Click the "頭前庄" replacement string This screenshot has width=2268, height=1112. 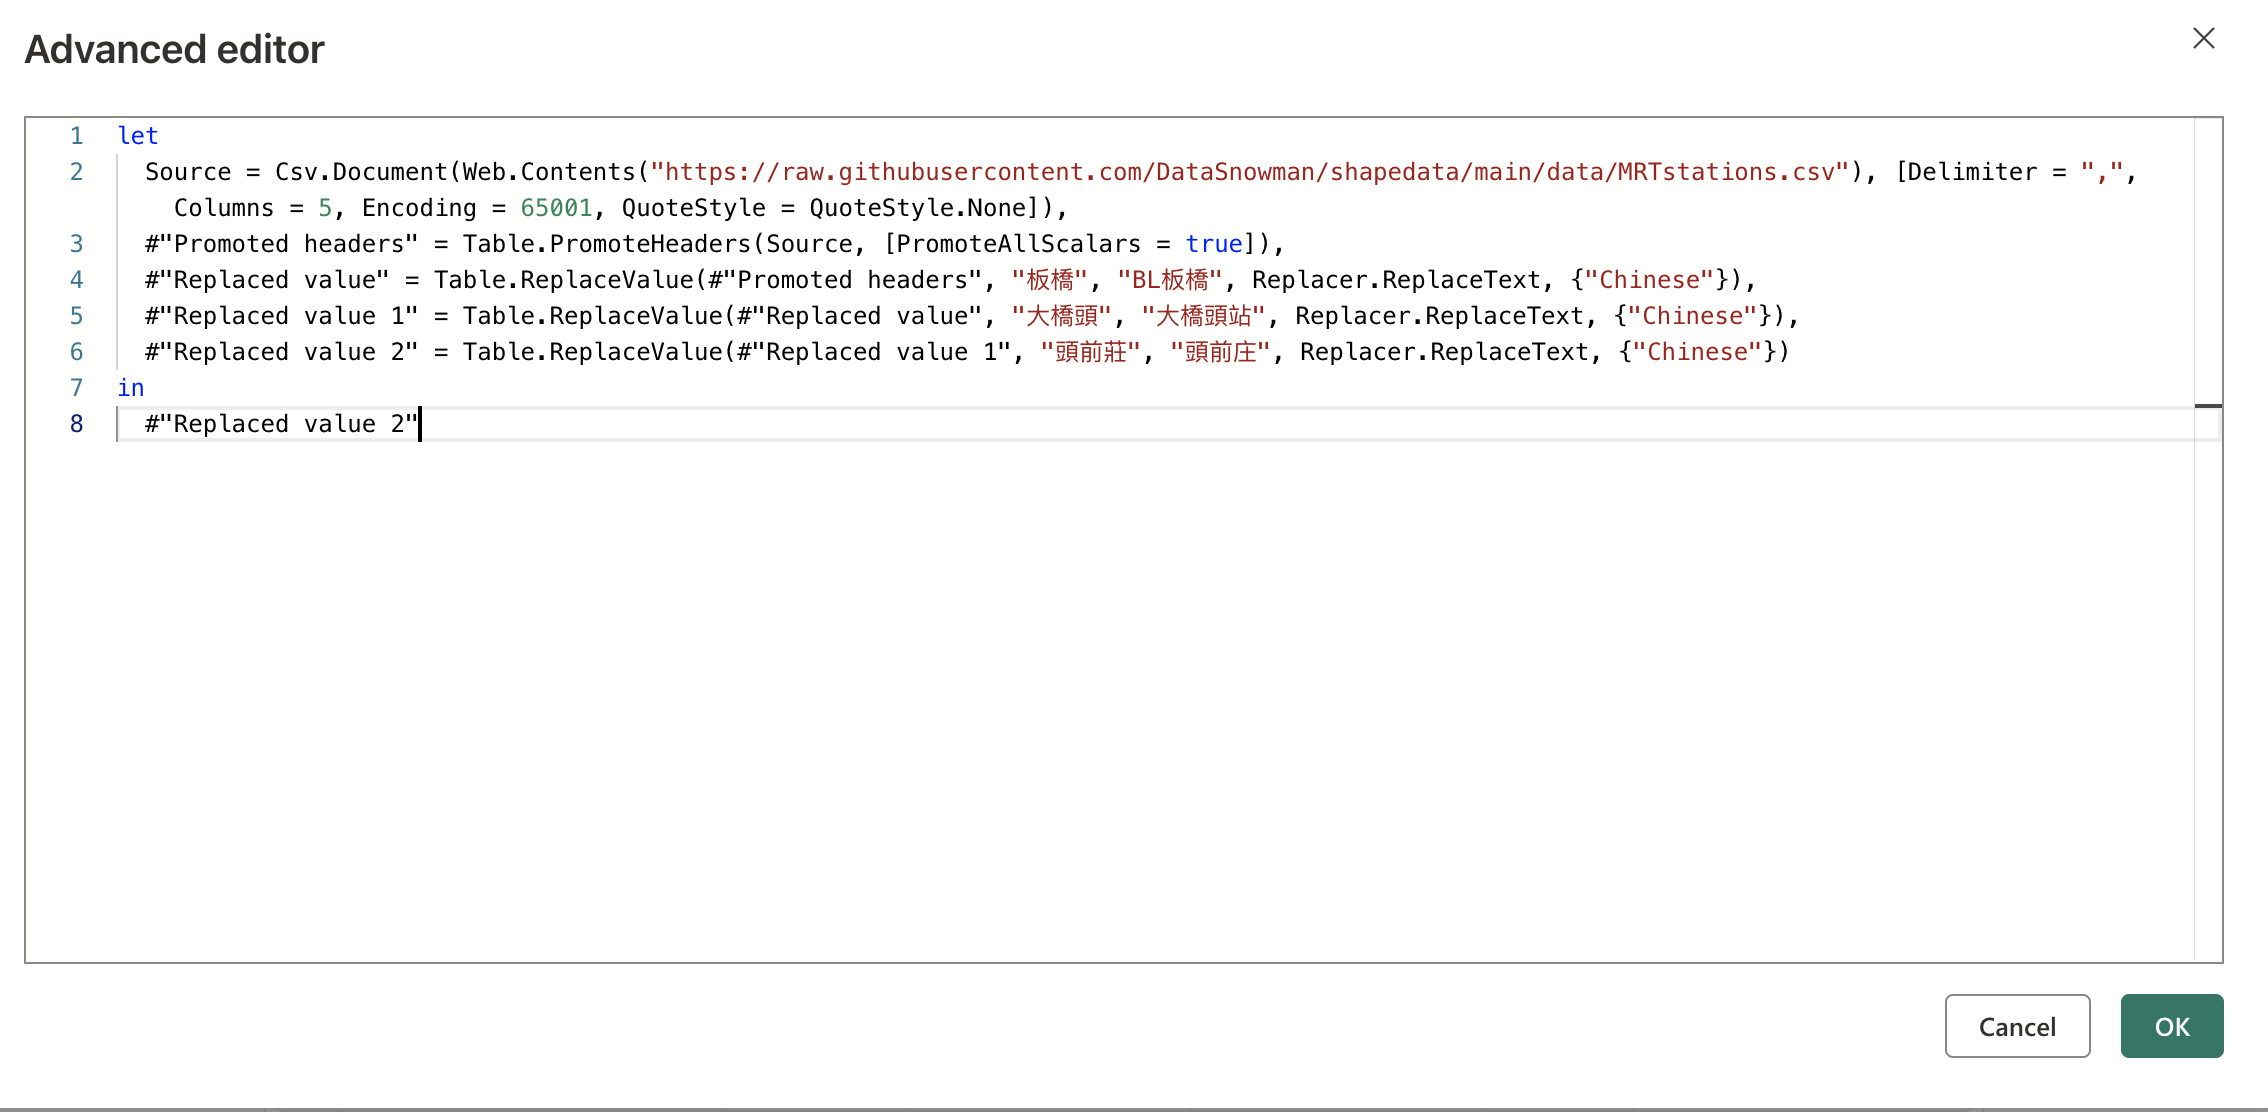(1220, 352)
